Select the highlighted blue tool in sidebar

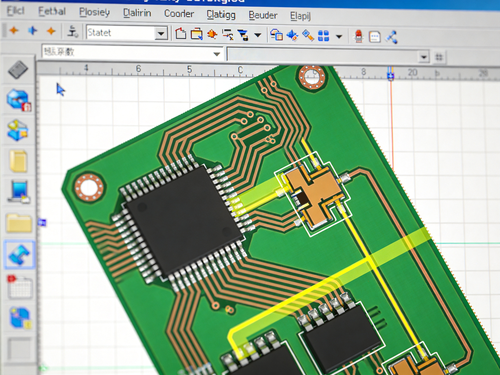[x=19, y=254]
